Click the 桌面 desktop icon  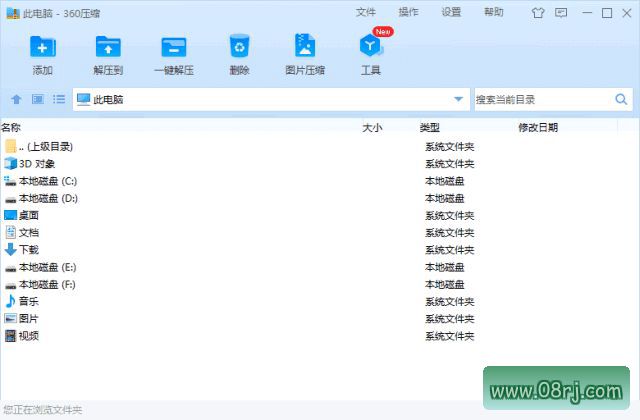(x=10, y=215)
